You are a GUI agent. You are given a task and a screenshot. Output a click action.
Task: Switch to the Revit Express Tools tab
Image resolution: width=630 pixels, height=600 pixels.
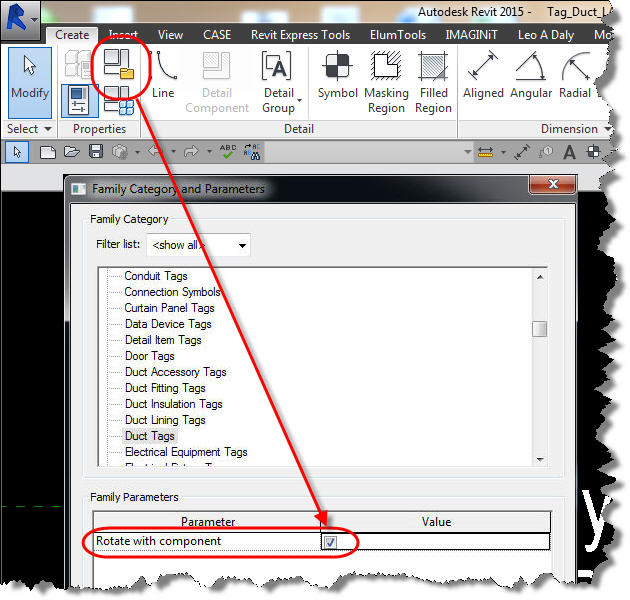(301, 35)
